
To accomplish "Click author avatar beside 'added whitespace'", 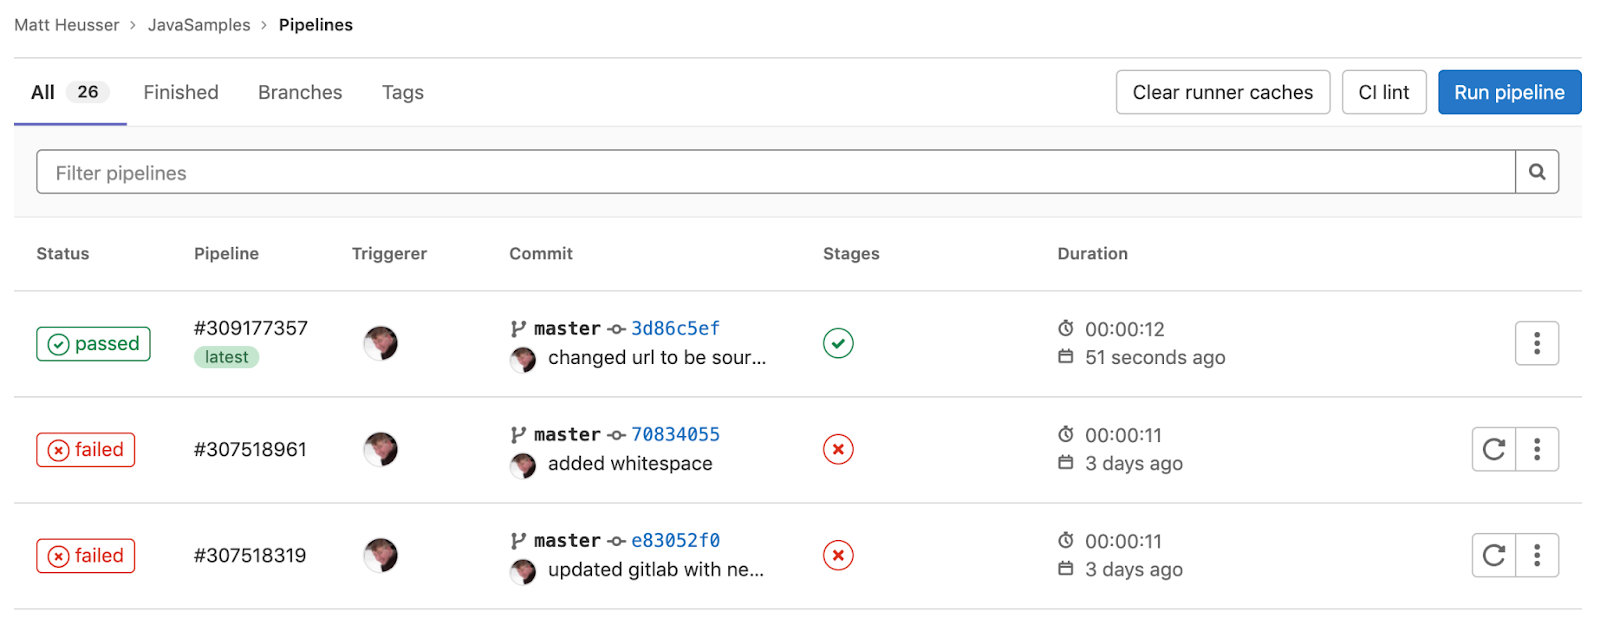I will pos(523,466).
